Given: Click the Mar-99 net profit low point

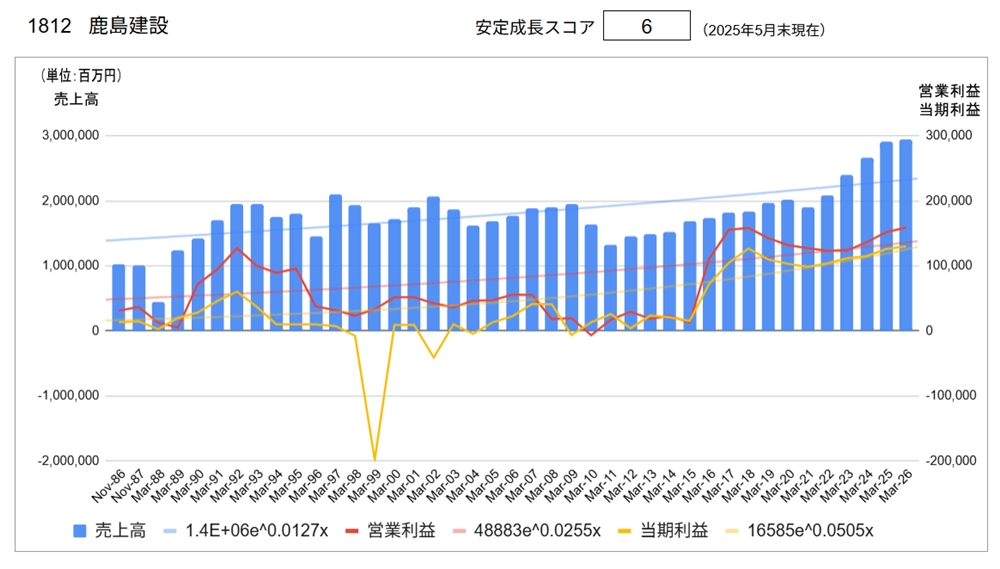Looking at the screenshot, I should [x=374, y=459].
